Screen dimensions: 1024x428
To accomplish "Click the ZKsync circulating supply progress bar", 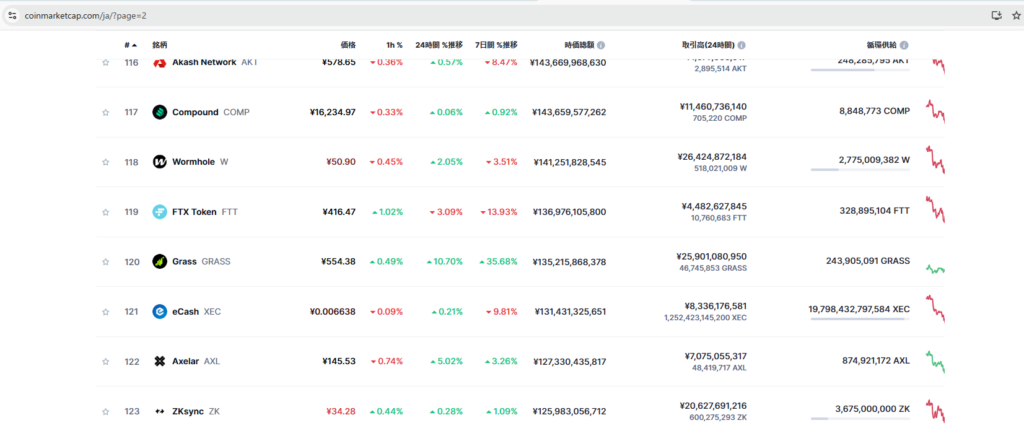I will (x=860, y=419).
